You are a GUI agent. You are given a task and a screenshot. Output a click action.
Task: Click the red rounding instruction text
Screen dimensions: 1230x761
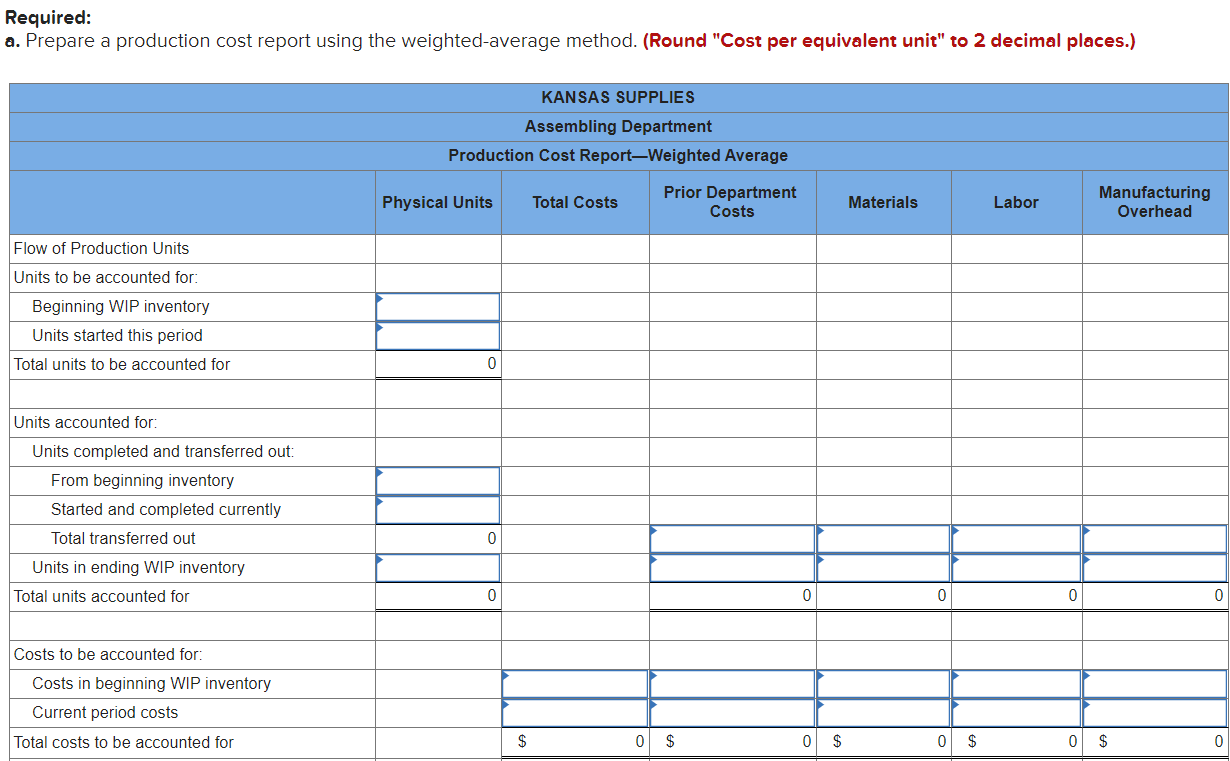coord(889,41)
